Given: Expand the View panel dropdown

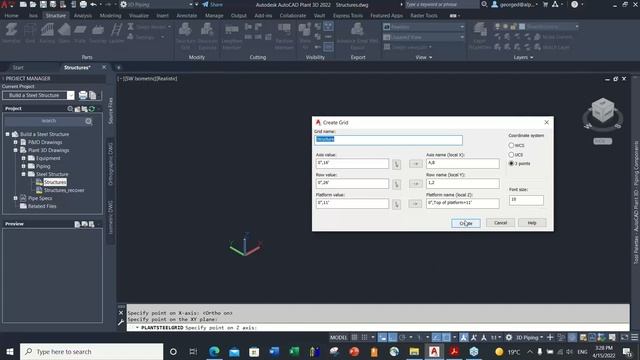Looking at the screenshot, I should [x=424, y=58].
